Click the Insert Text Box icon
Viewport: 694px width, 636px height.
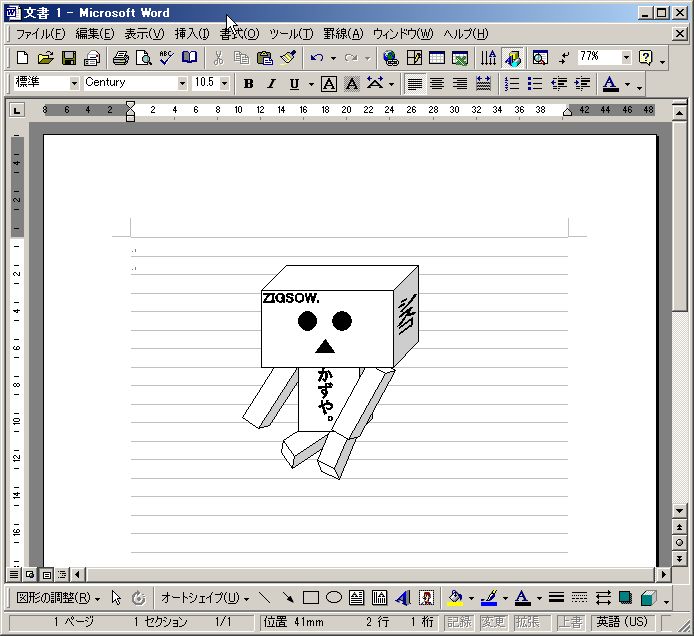(x=357, y=598)
